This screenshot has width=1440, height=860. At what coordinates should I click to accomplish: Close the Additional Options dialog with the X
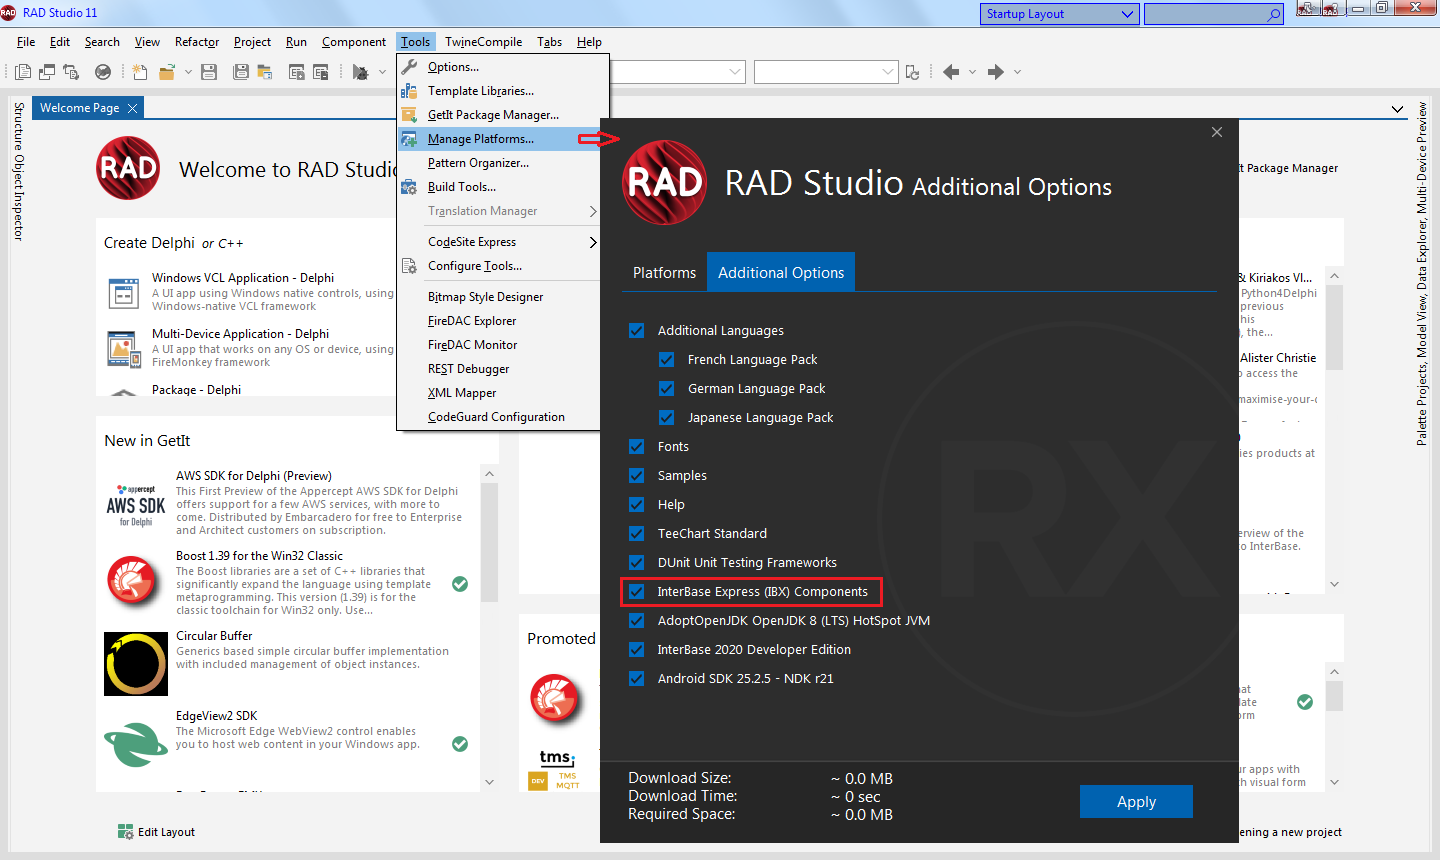click(x=1217, y=132)
